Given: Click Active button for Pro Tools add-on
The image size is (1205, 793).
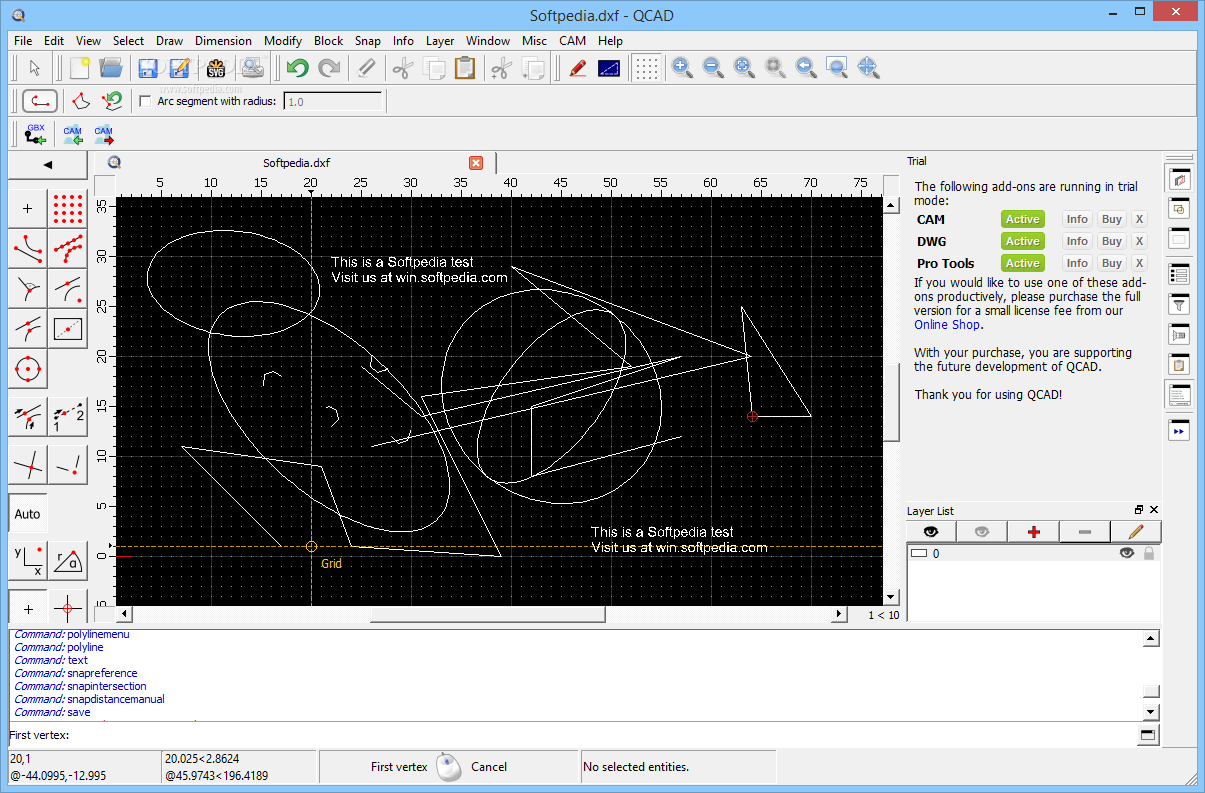Looking at the screenshot, I should coord(1022,263).
